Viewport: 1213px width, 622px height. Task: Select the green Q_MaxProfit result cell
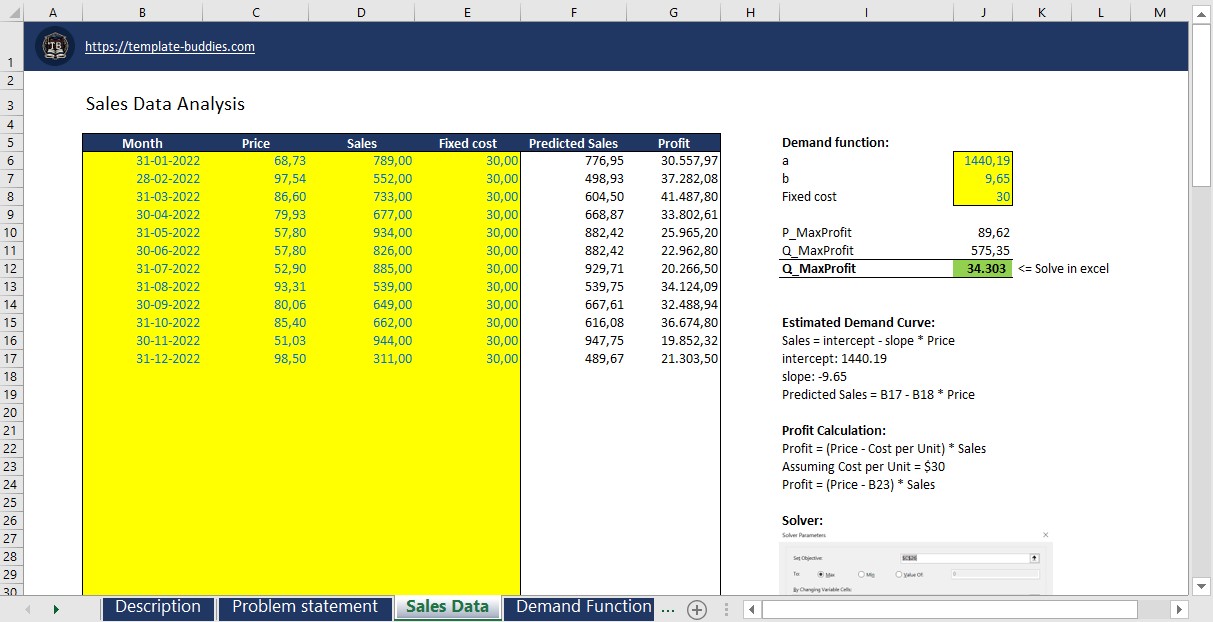pos(984,268)
